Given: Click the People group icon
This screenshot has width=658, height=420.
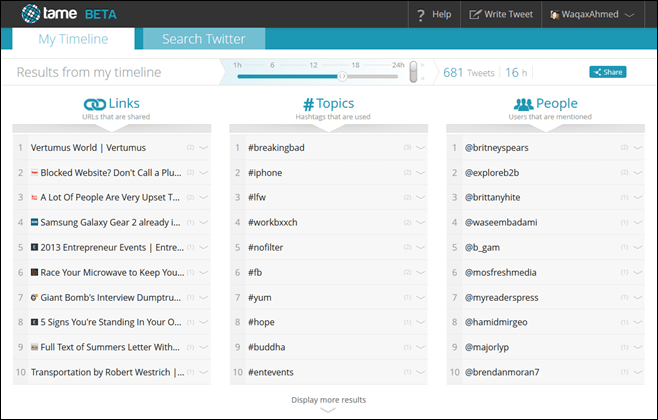Looking at the screenshot, I should click(x=523, y=104).
